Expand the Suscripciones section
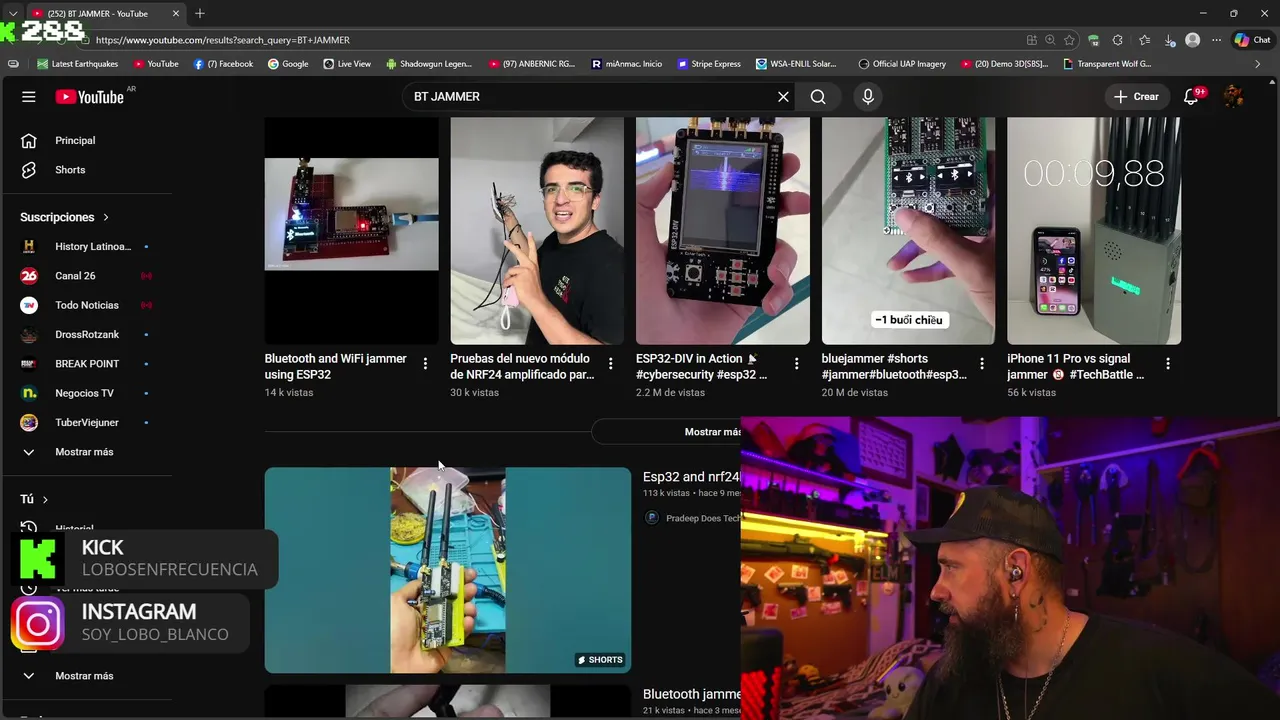Screen dimensions: 1280x720 coord(65,217)
